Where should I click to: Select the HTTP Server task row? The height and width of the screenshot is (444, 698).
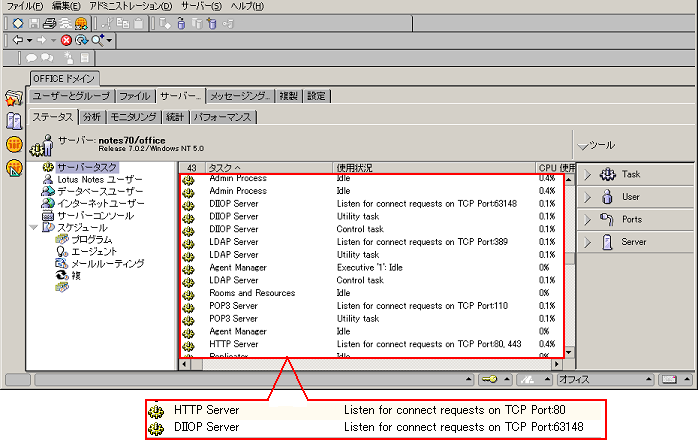[372, 344]
